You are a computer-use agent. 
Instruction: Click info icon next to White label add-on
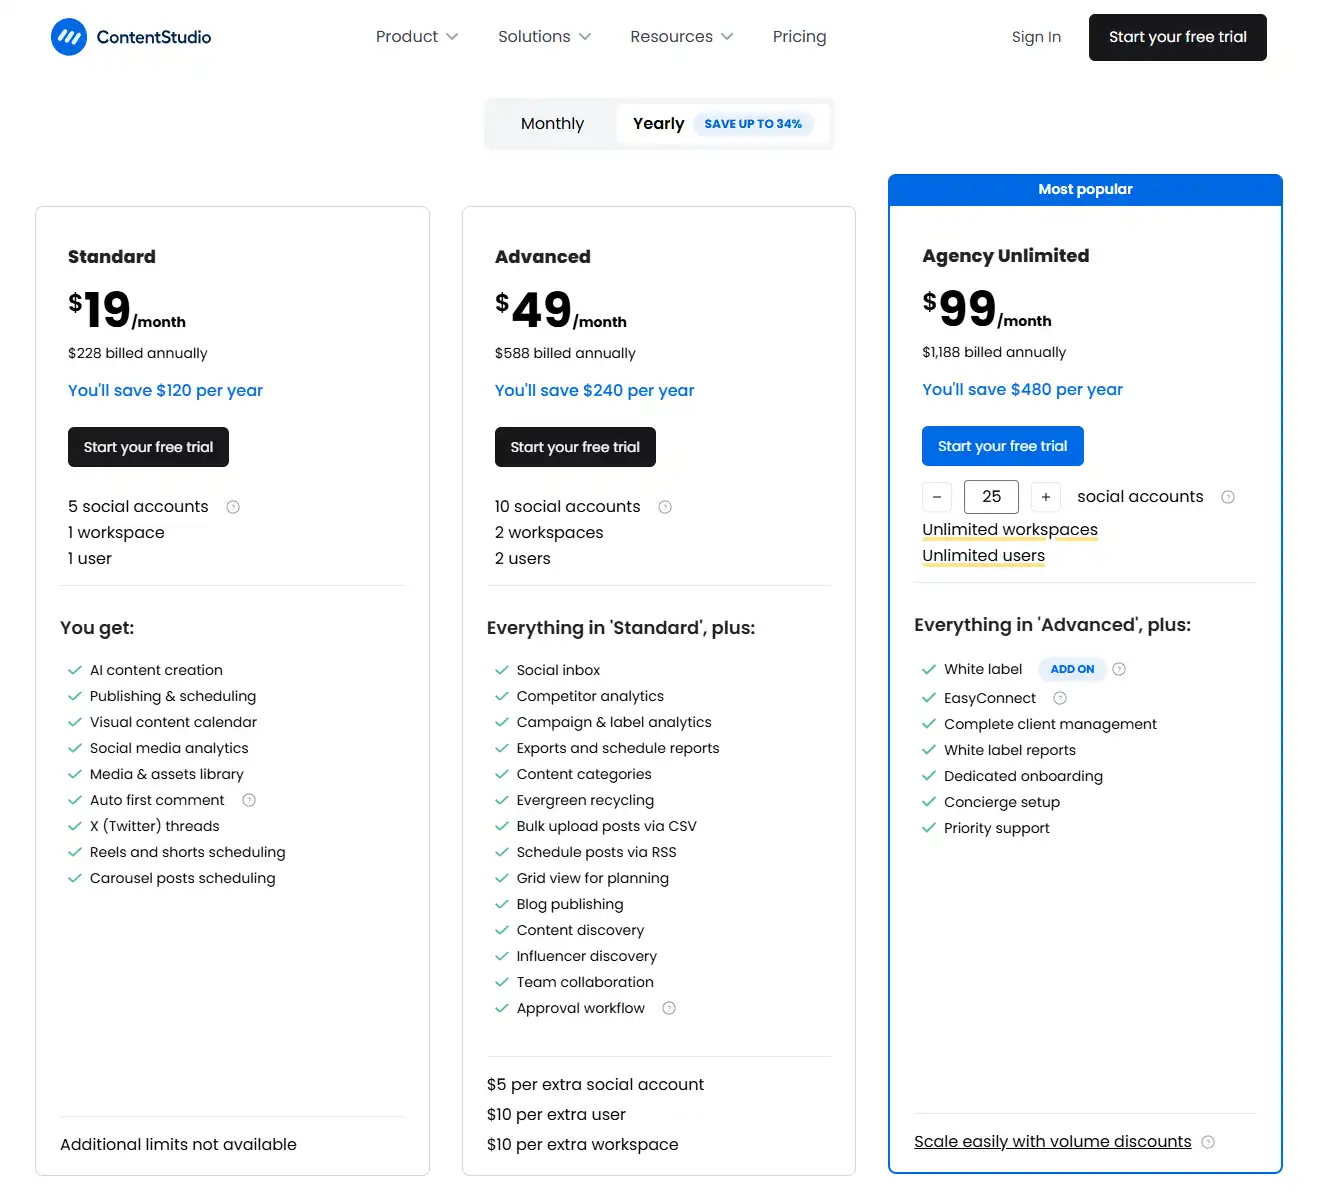(x=1119, y=669)
